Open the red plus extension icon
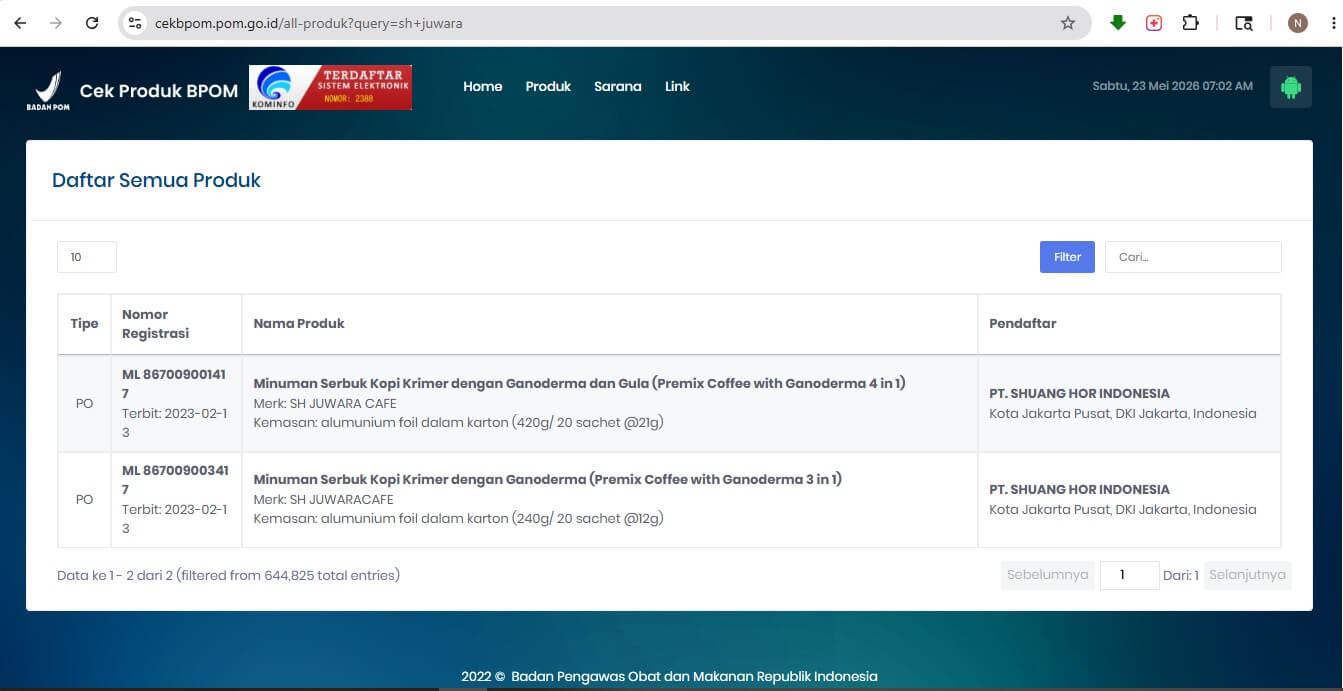Image resolution: width=1343 pixels, height=691 pixels. click(x=1154, y=23)
